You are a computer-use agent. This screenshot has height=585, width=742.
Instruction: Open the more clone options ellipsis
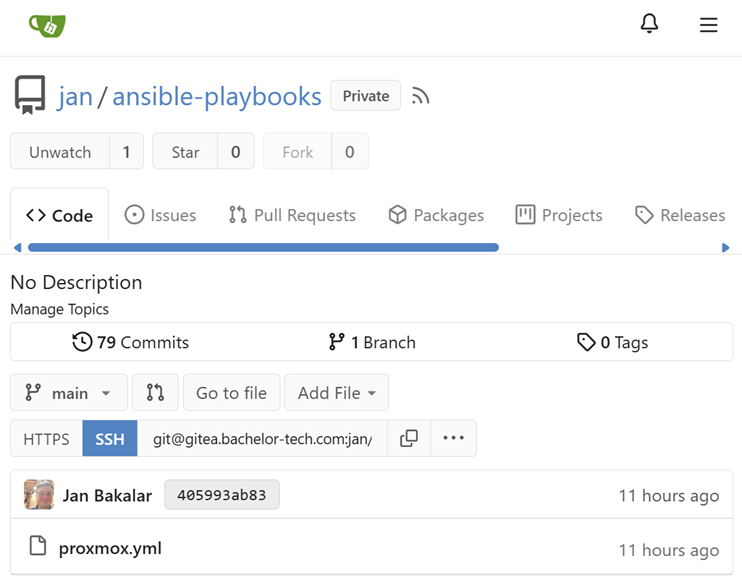(453, 438)
